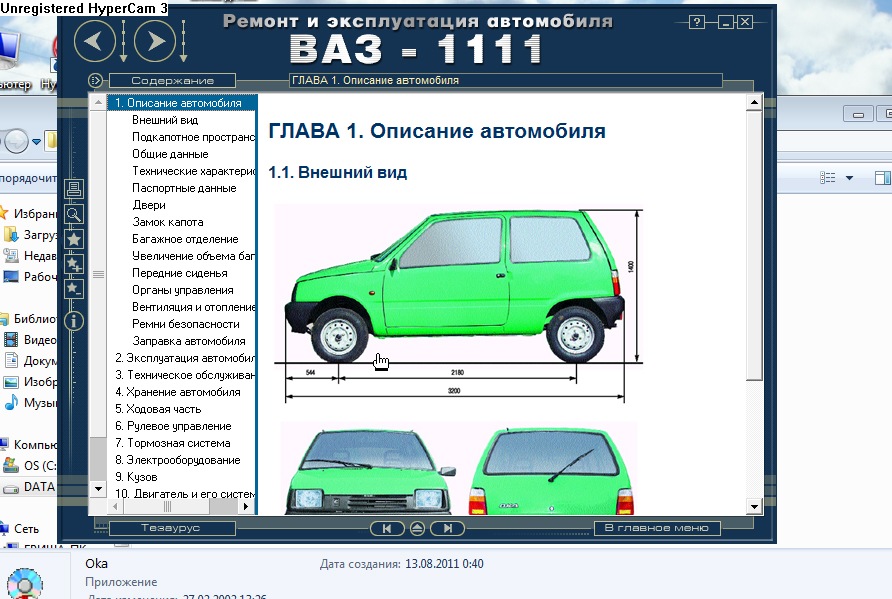Open Ремни безопасности section

coord(185,324)
